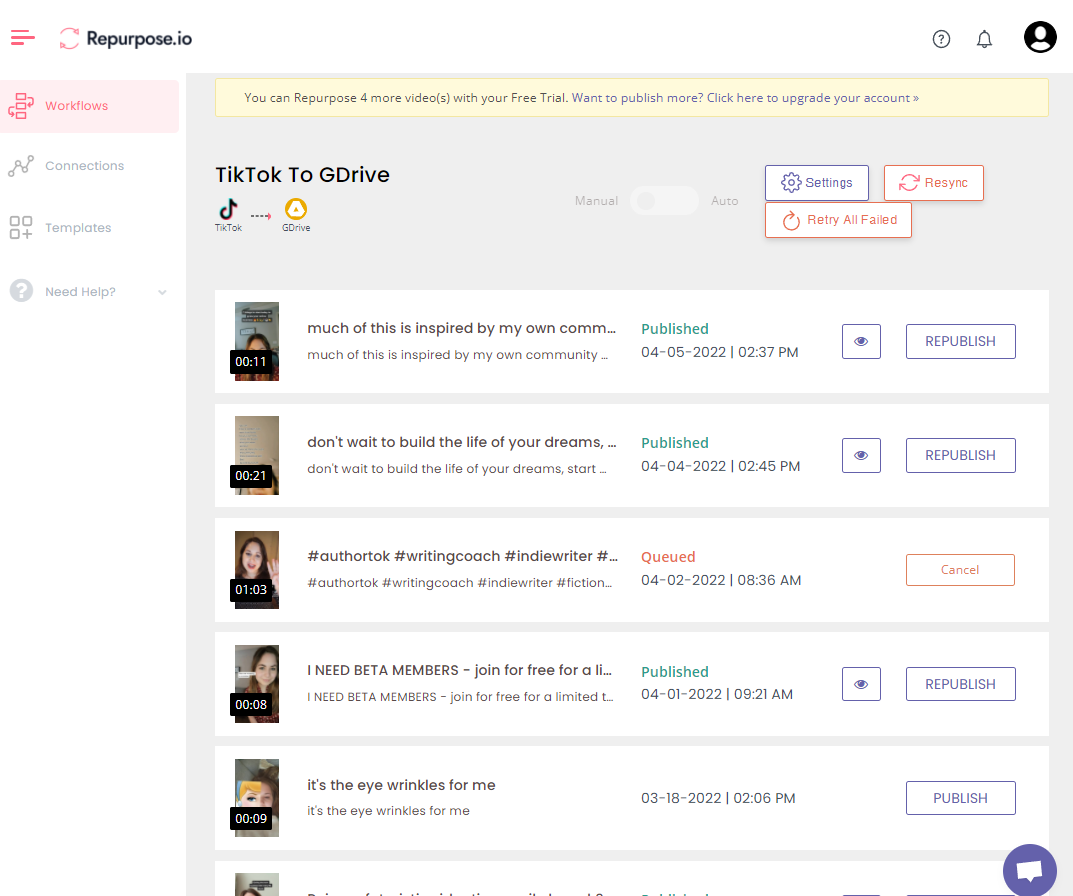1073x896 pixels.
Task: Open the account avatar menu
Action: (1040, 36)
